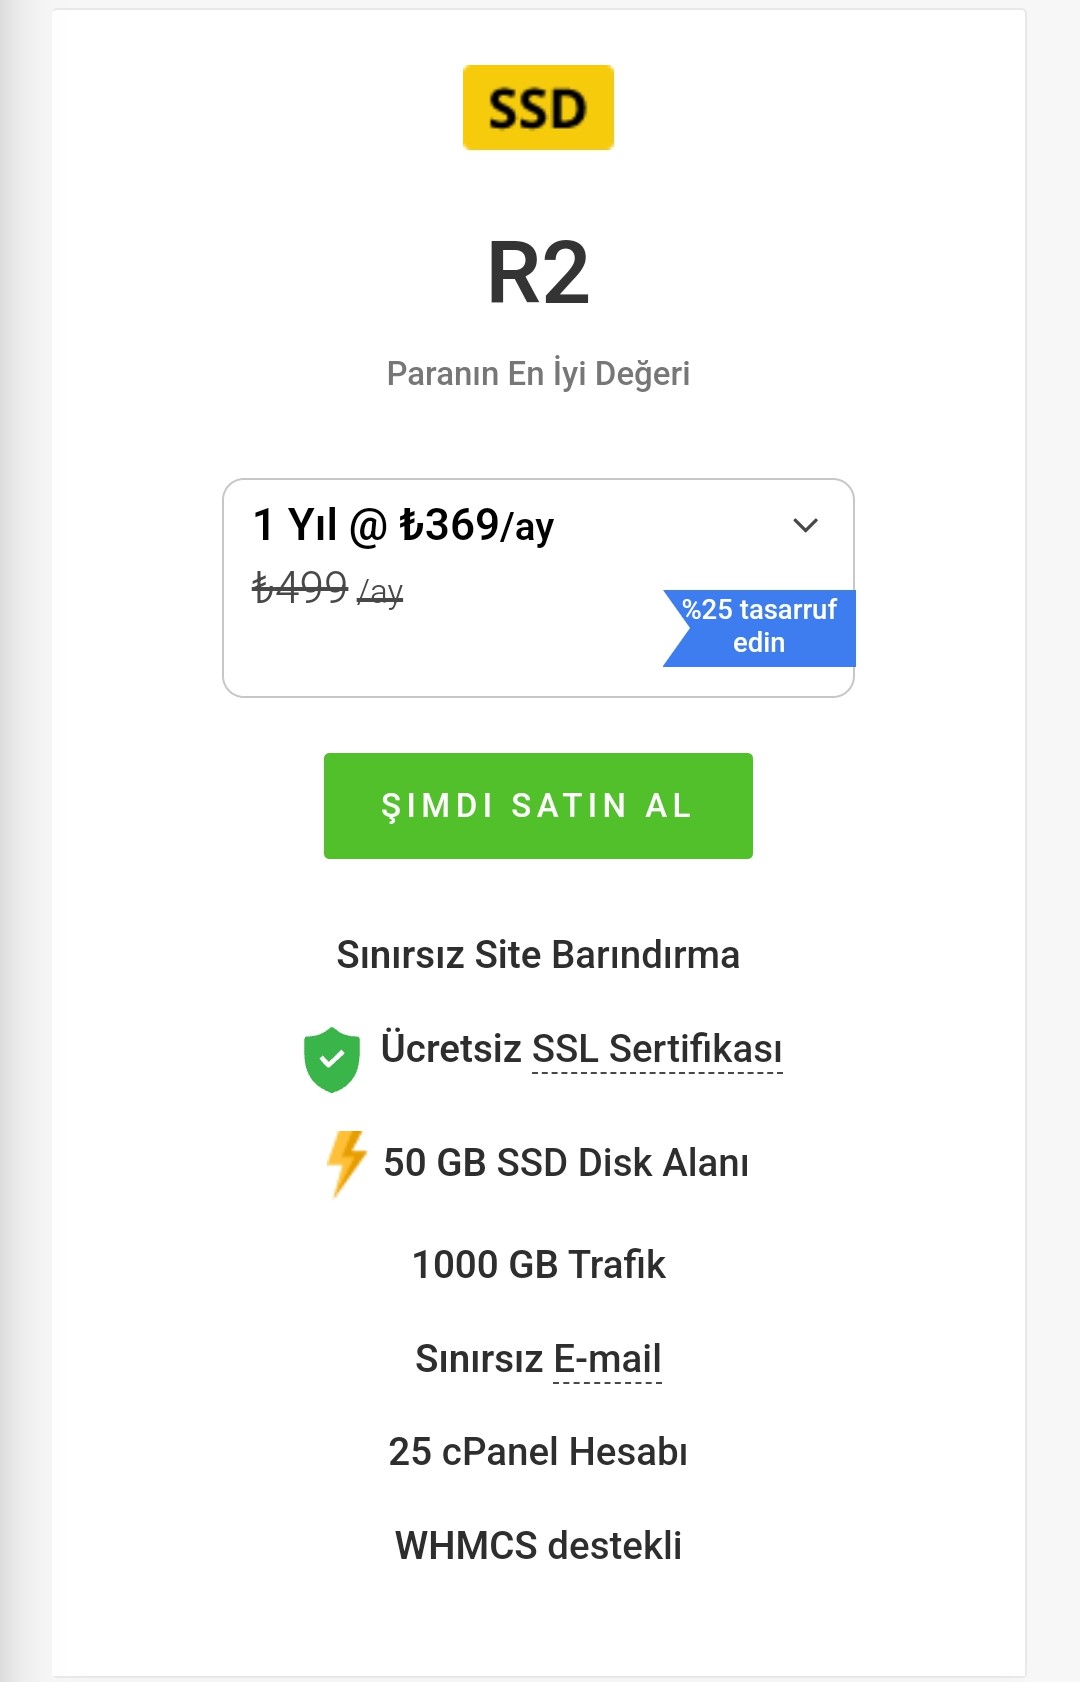Click the 1000 GB Trafik feature
The height and width of the screenshot is (1682, 1080).
(x=538, y=1265)
